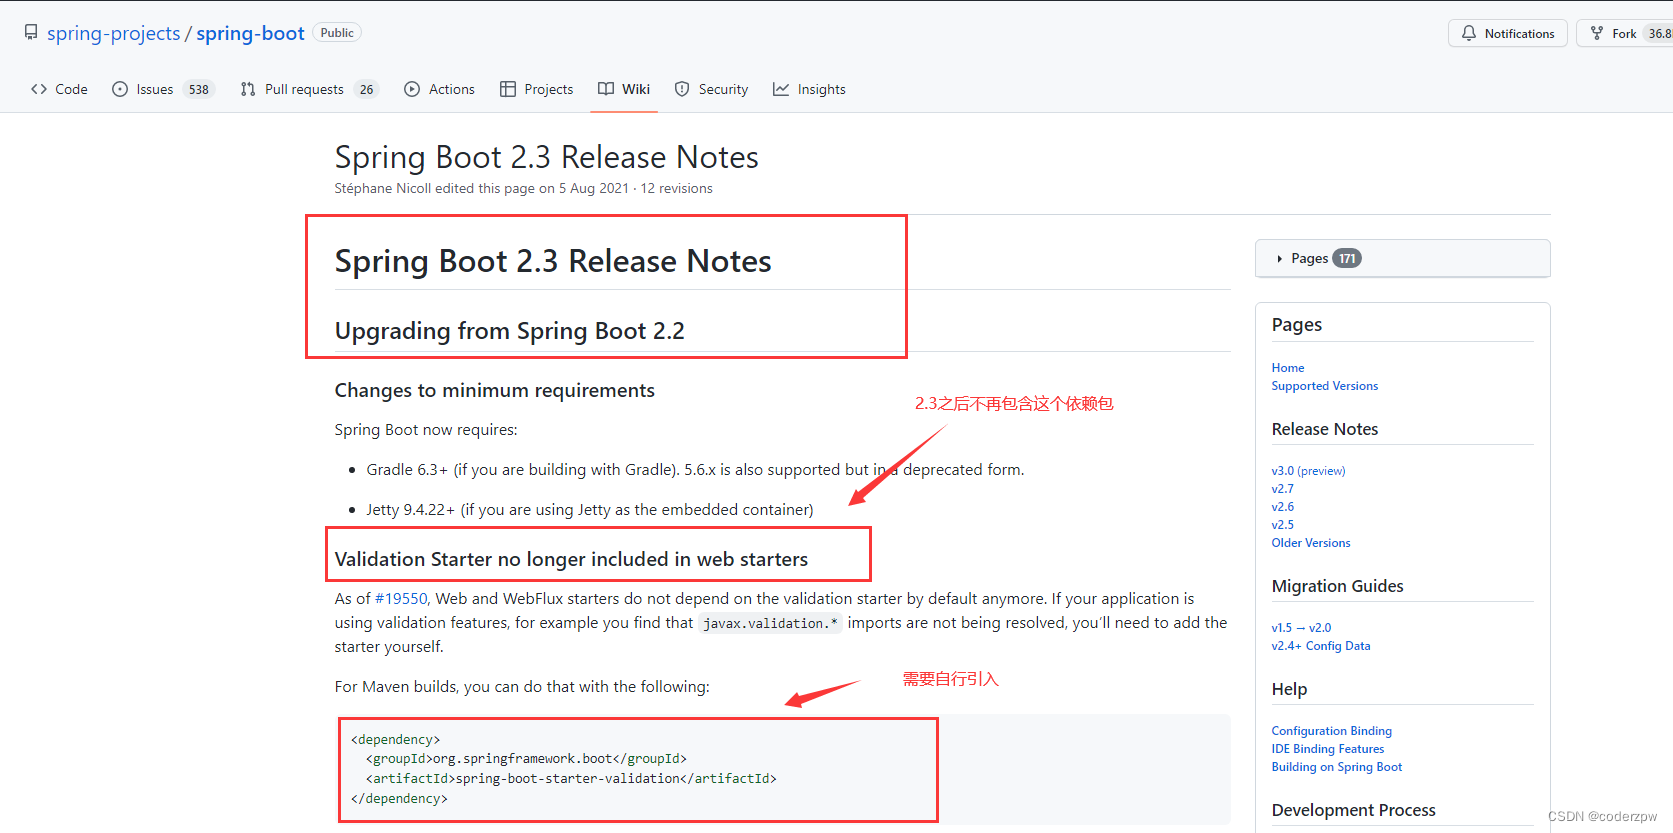
Task: Open the Insights tab
Action: click(809, 89)
